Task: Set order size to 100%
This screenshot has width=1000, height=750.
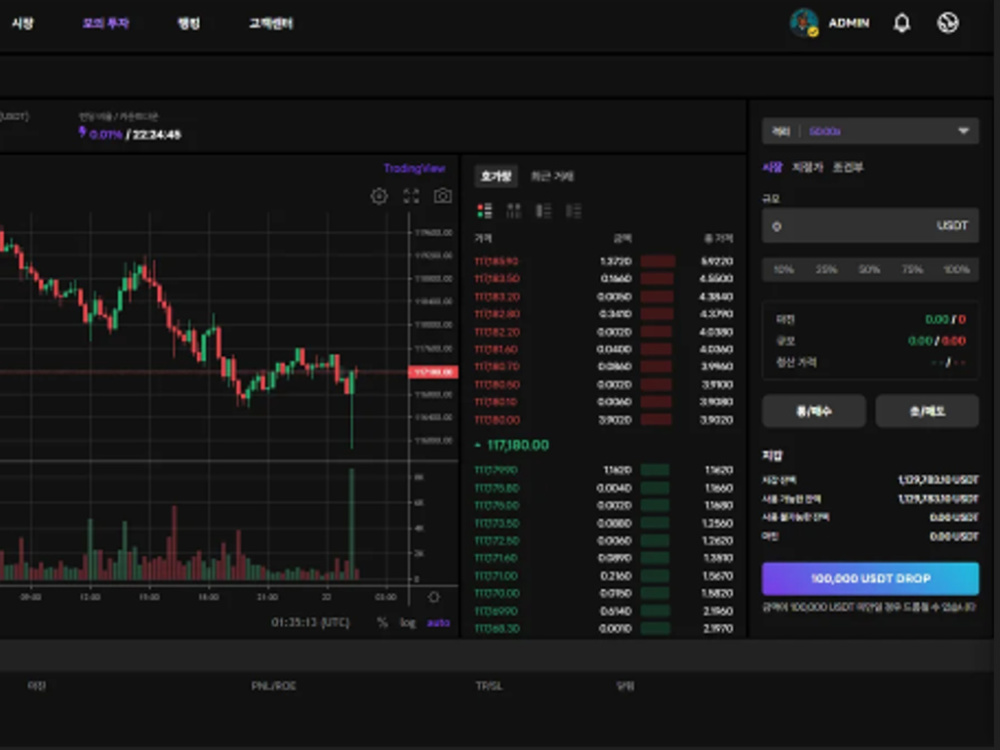Action: pyautogui.click(x=956, y=269)
